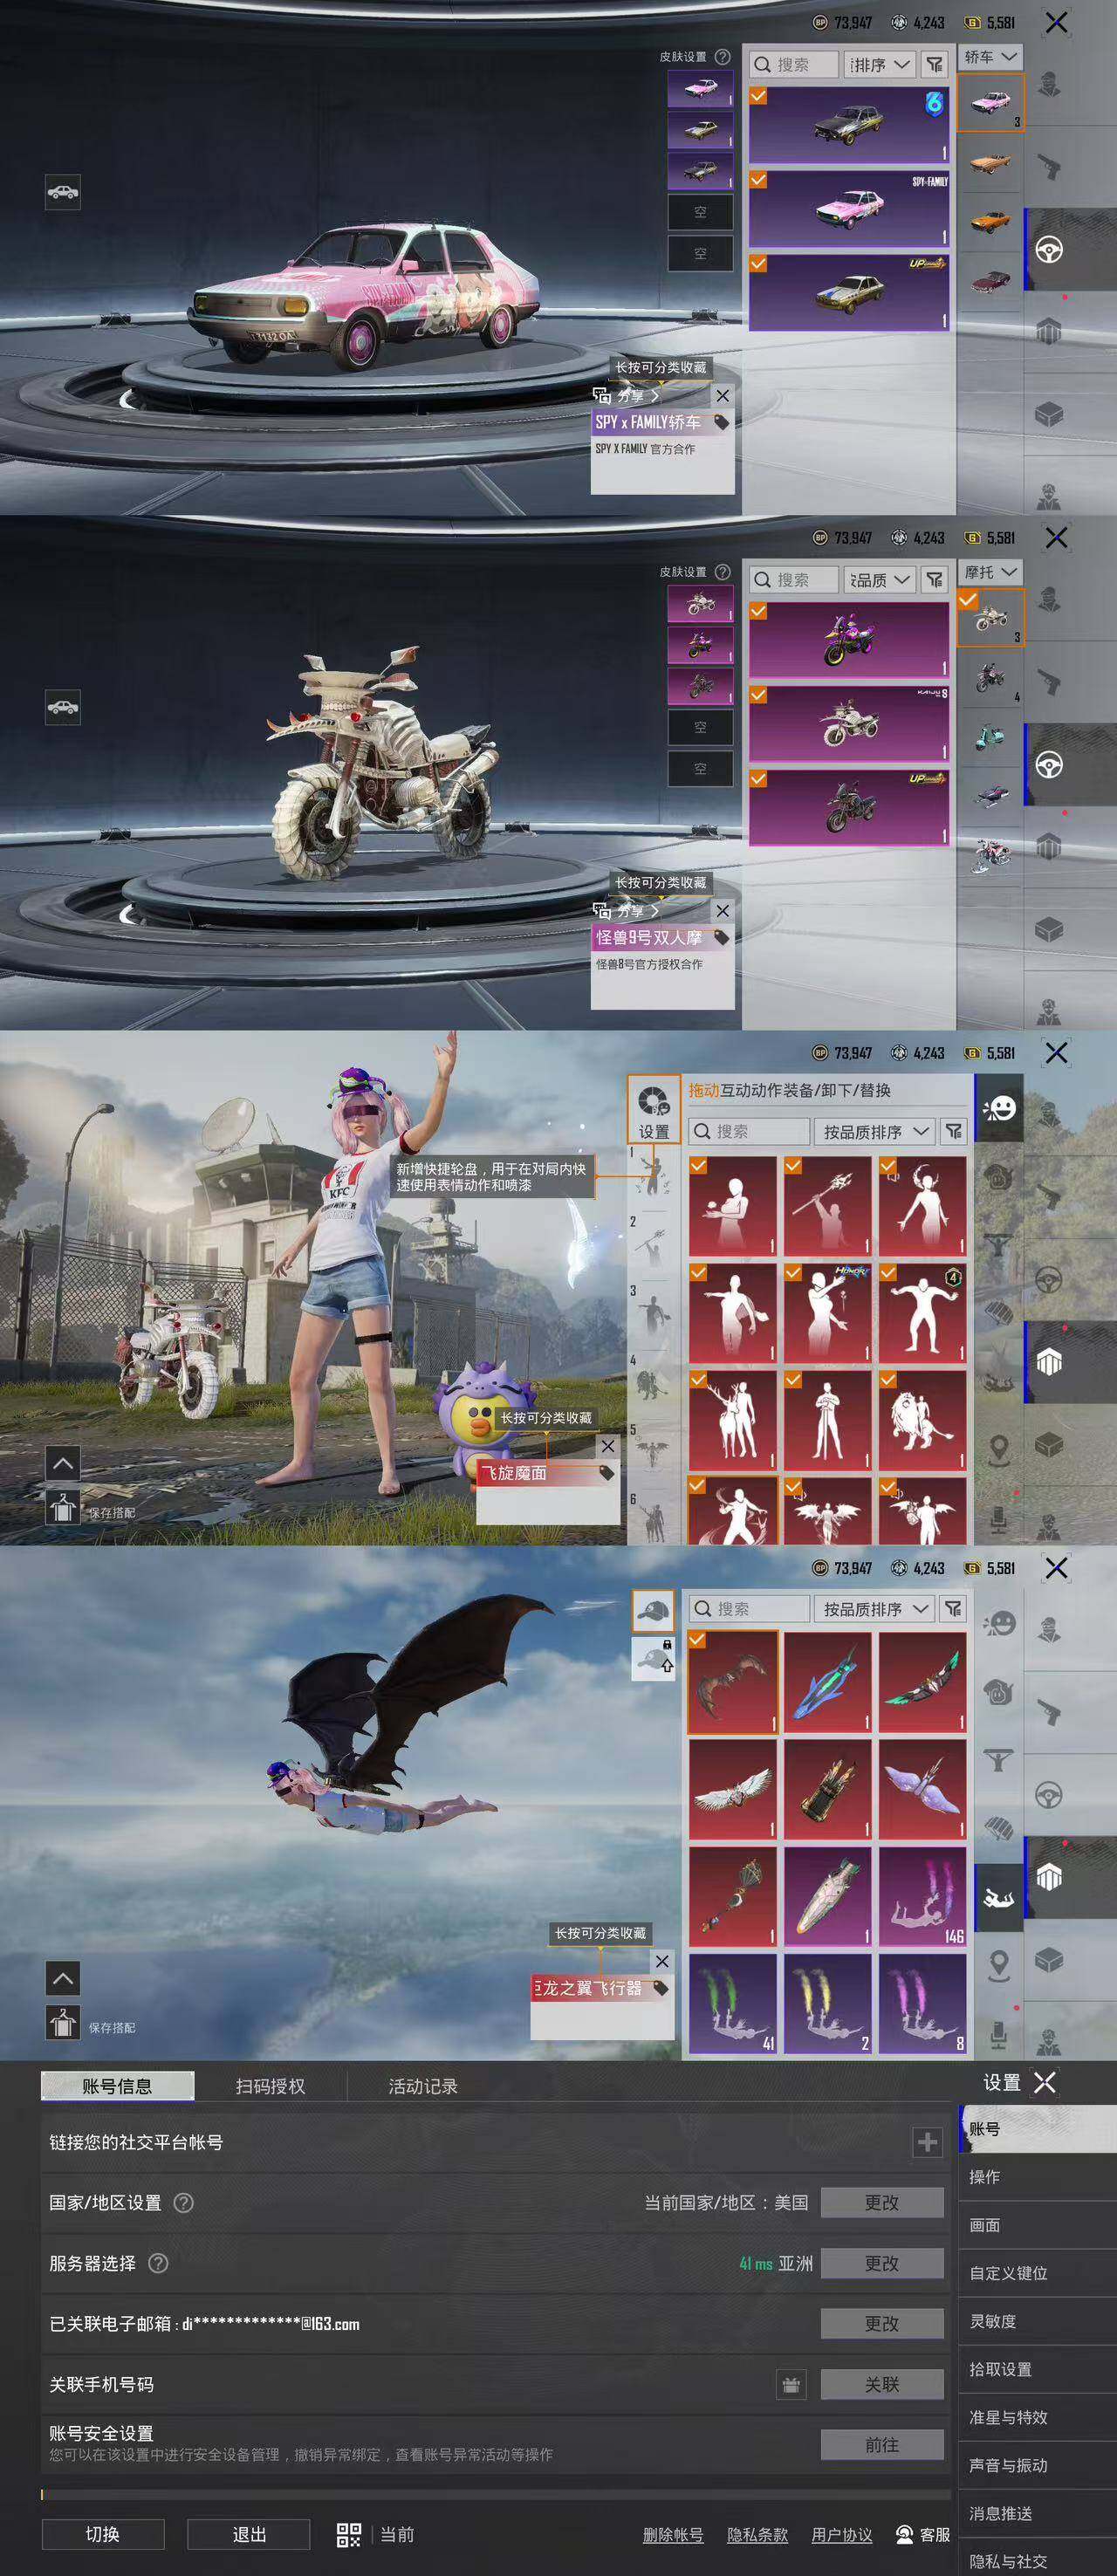Open the 排序 dropdown in the sedan screen
The width and height of the screenshot is (1117, 2576).
point(880,65)
